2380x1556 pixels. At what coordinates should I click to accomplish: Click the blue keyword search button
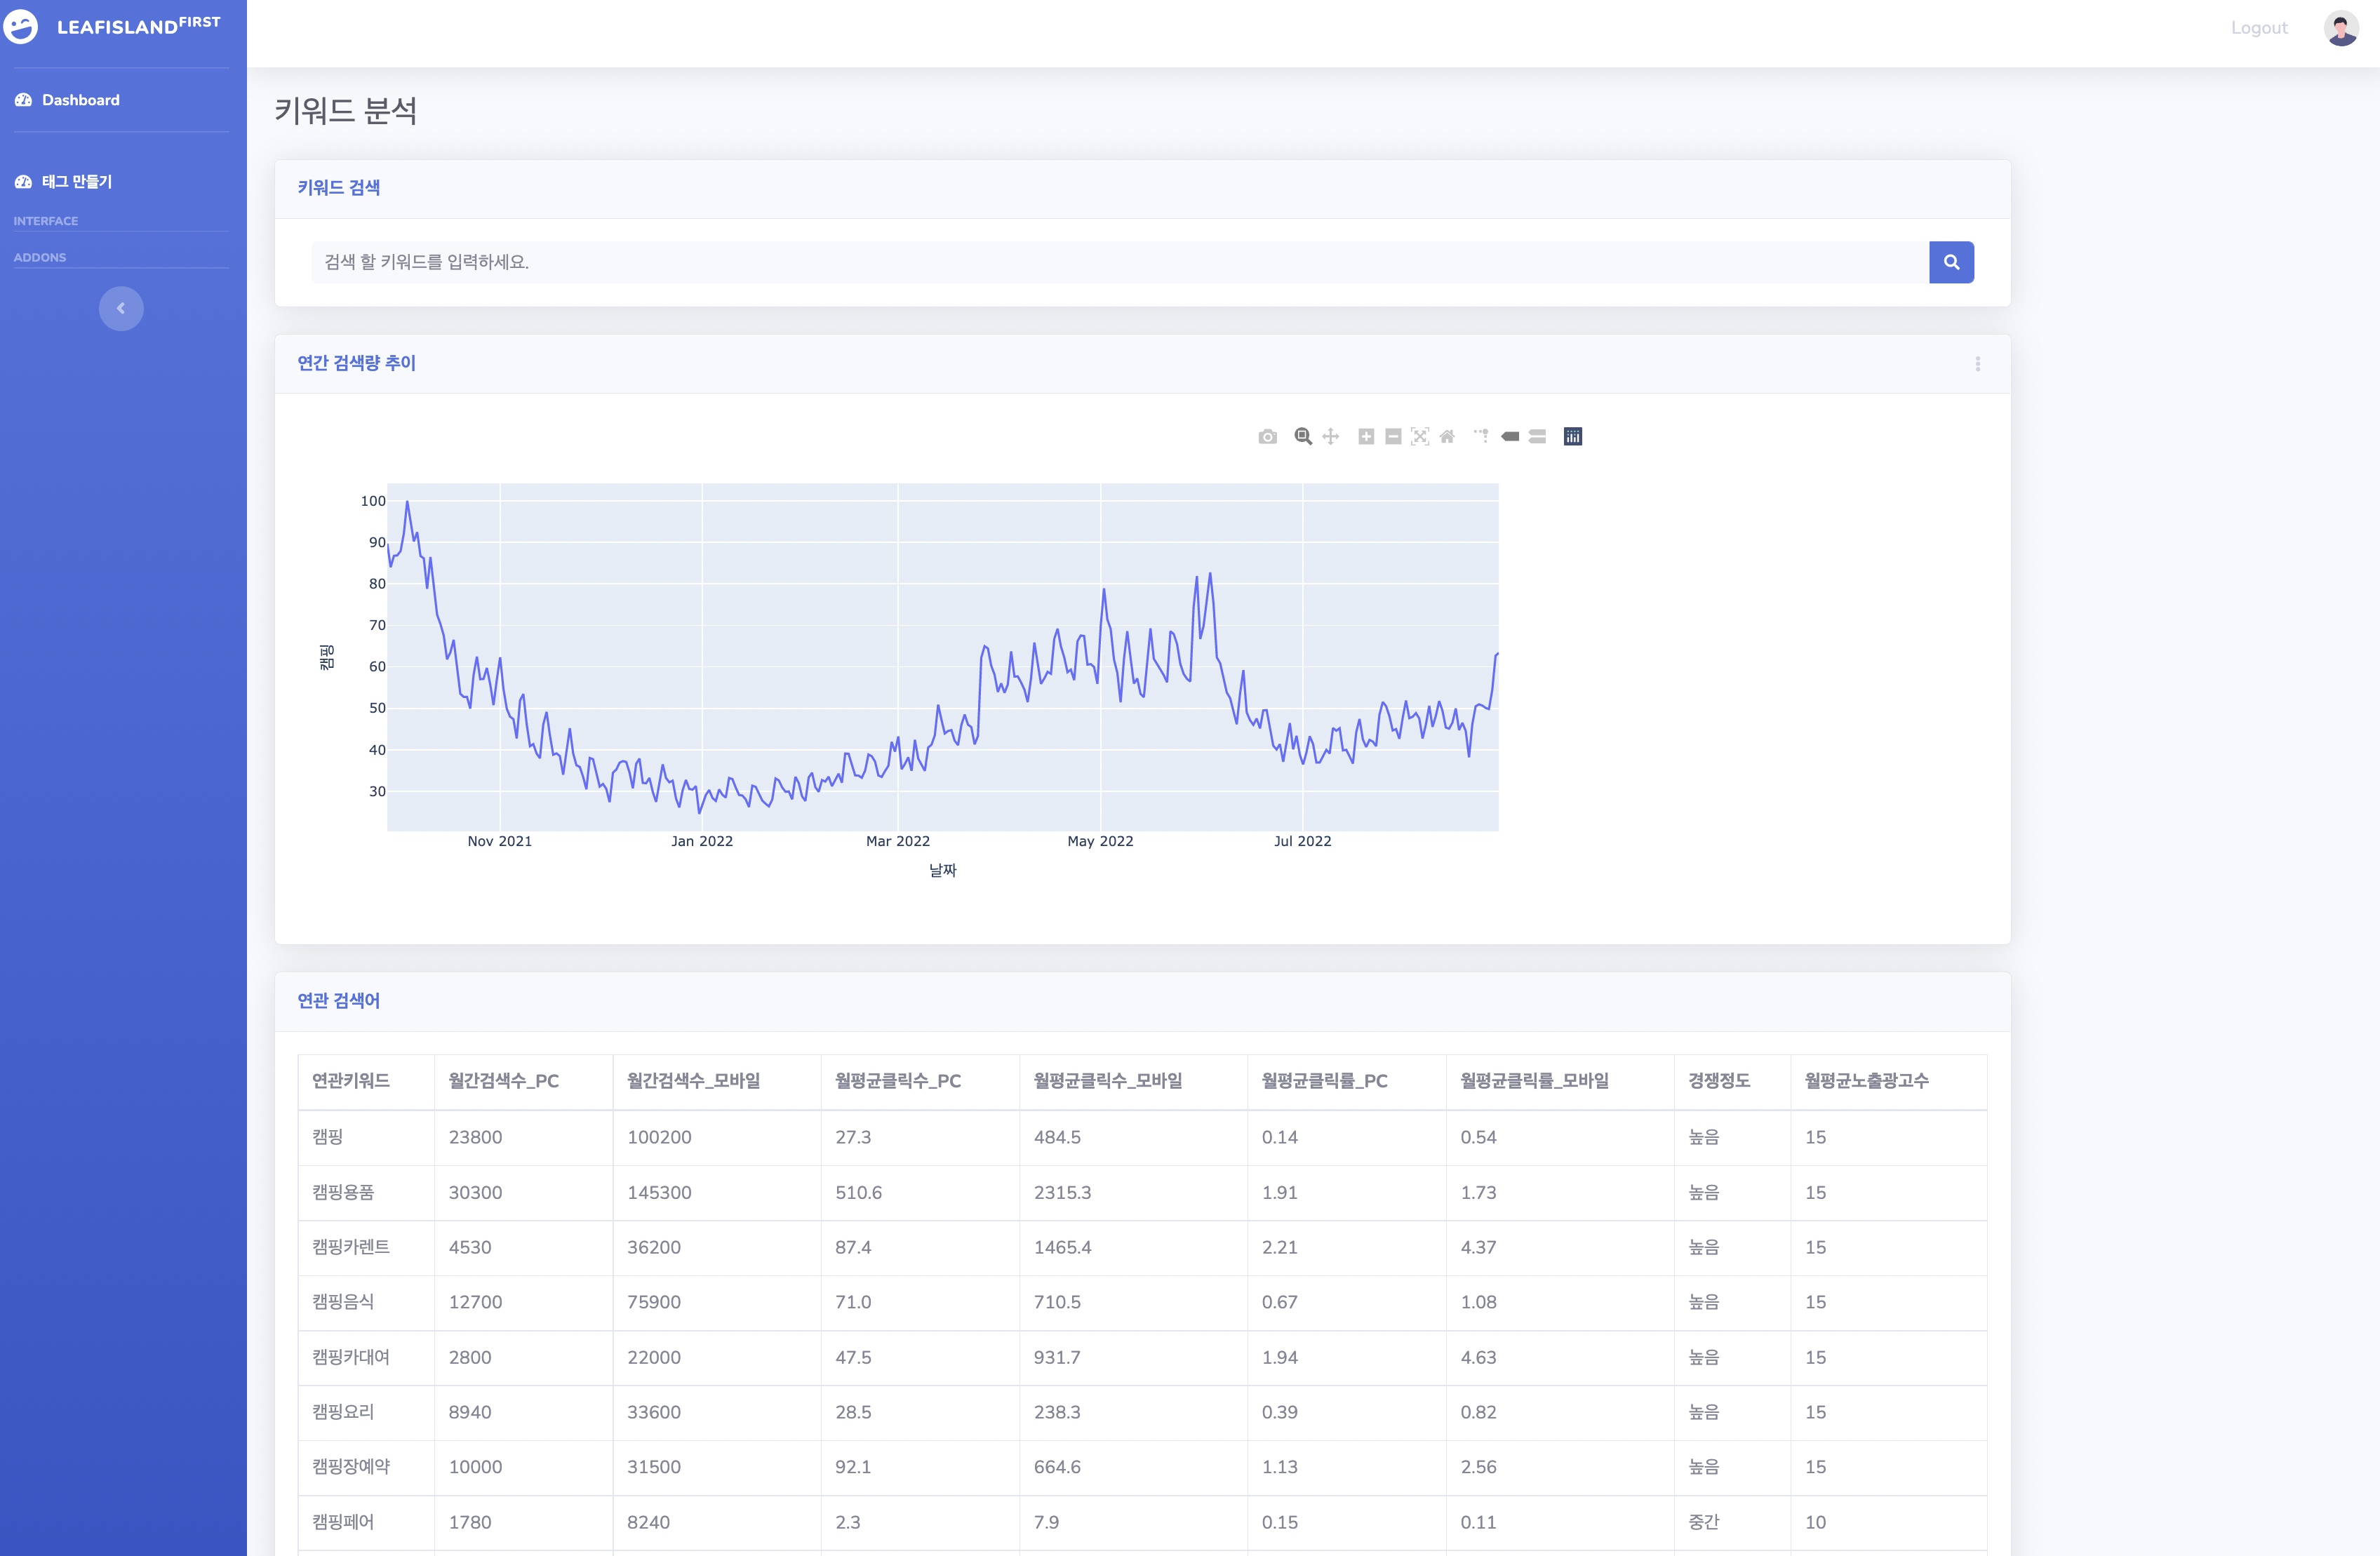coord(1950,262)
